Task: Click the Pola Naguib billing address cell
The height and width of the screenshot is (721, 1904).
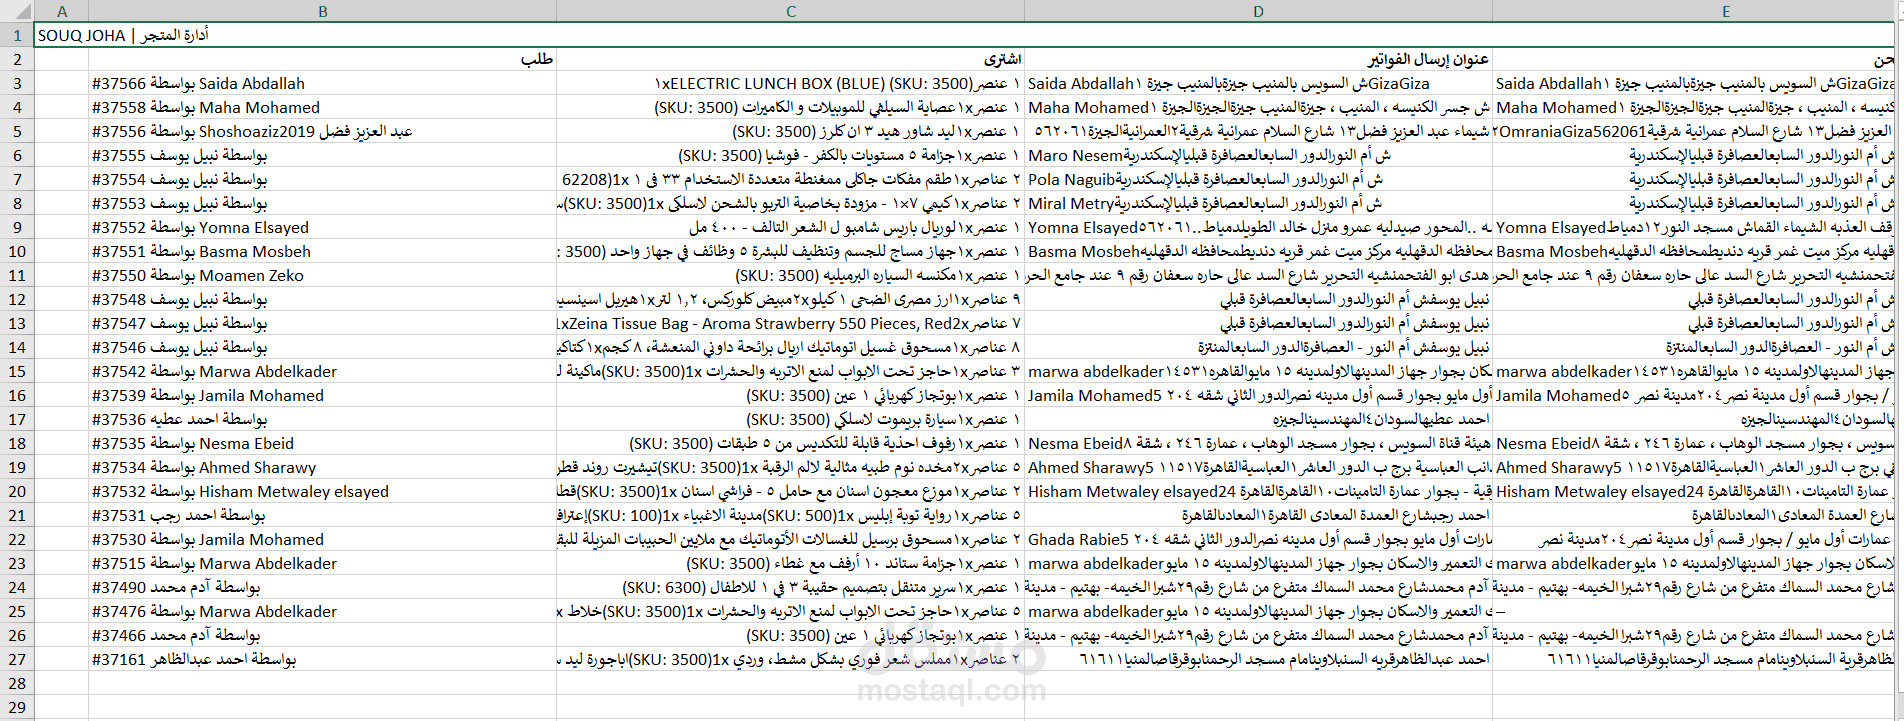Action: tap(1258, 179)
